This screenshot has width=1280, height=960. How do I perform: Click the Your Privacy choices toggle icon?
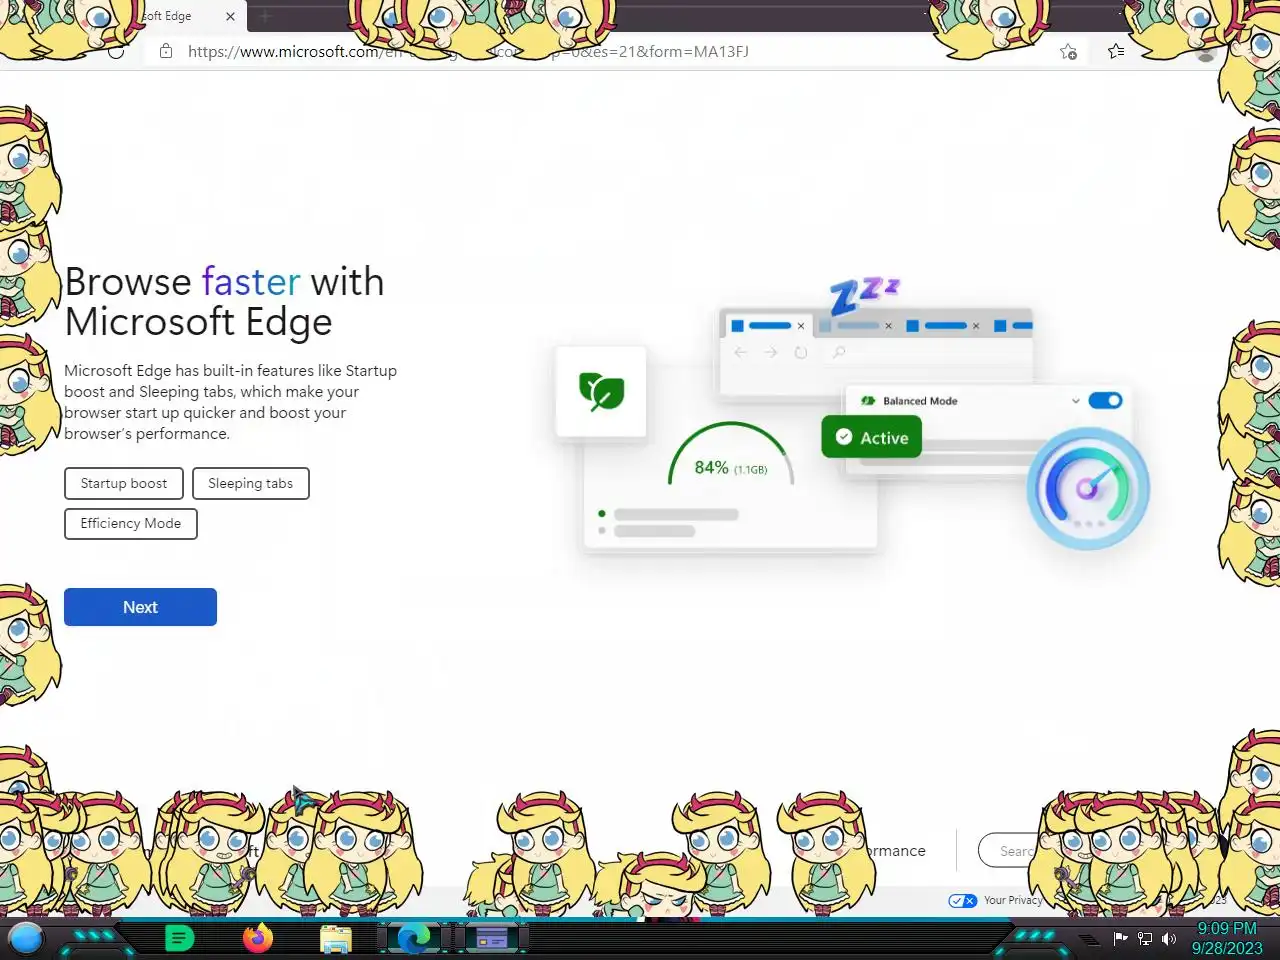963,900
